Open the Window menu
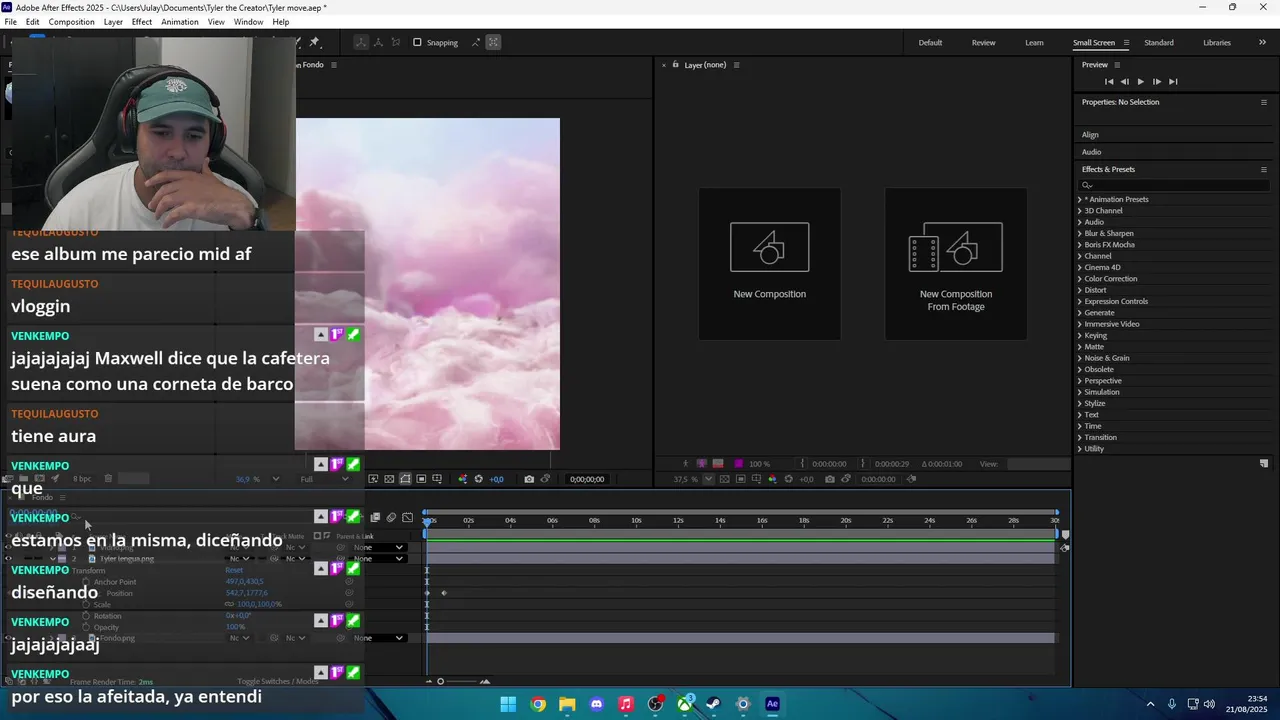Viewport: 1280px width, 720px height. click(x=248, y=22)
